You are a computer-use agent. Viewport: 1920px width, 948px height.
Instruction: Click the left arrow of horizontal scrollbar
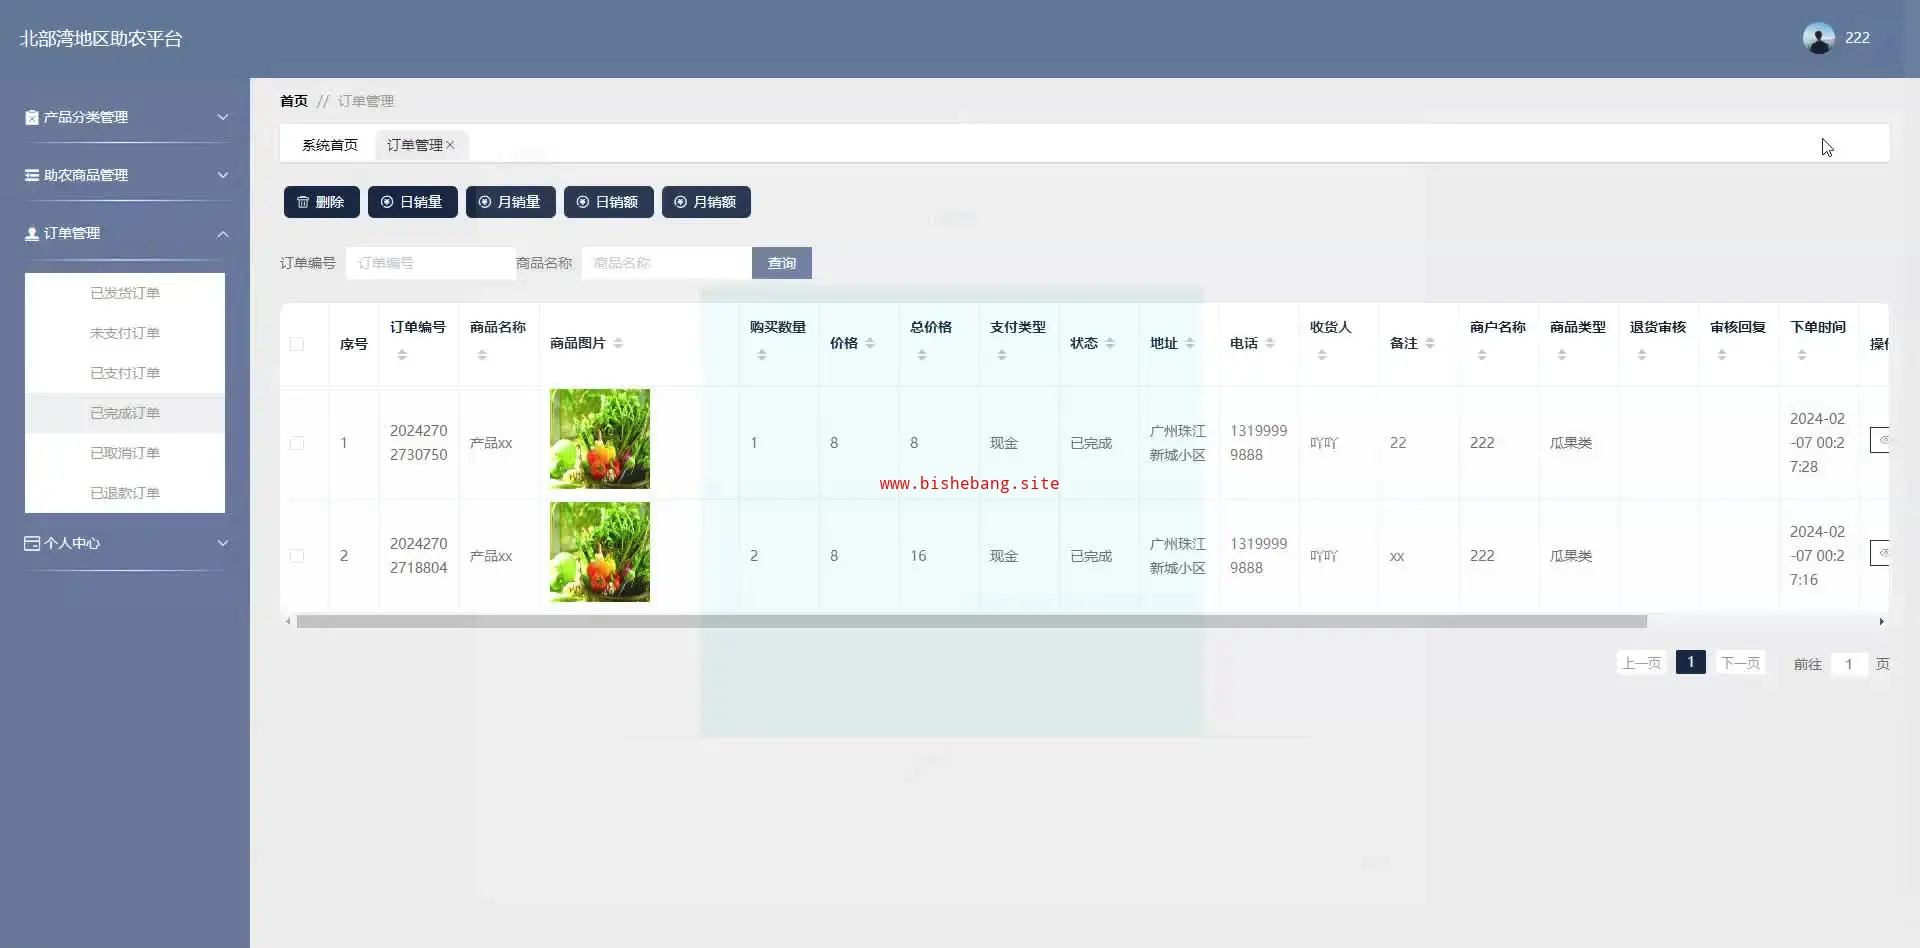point(288,622)
